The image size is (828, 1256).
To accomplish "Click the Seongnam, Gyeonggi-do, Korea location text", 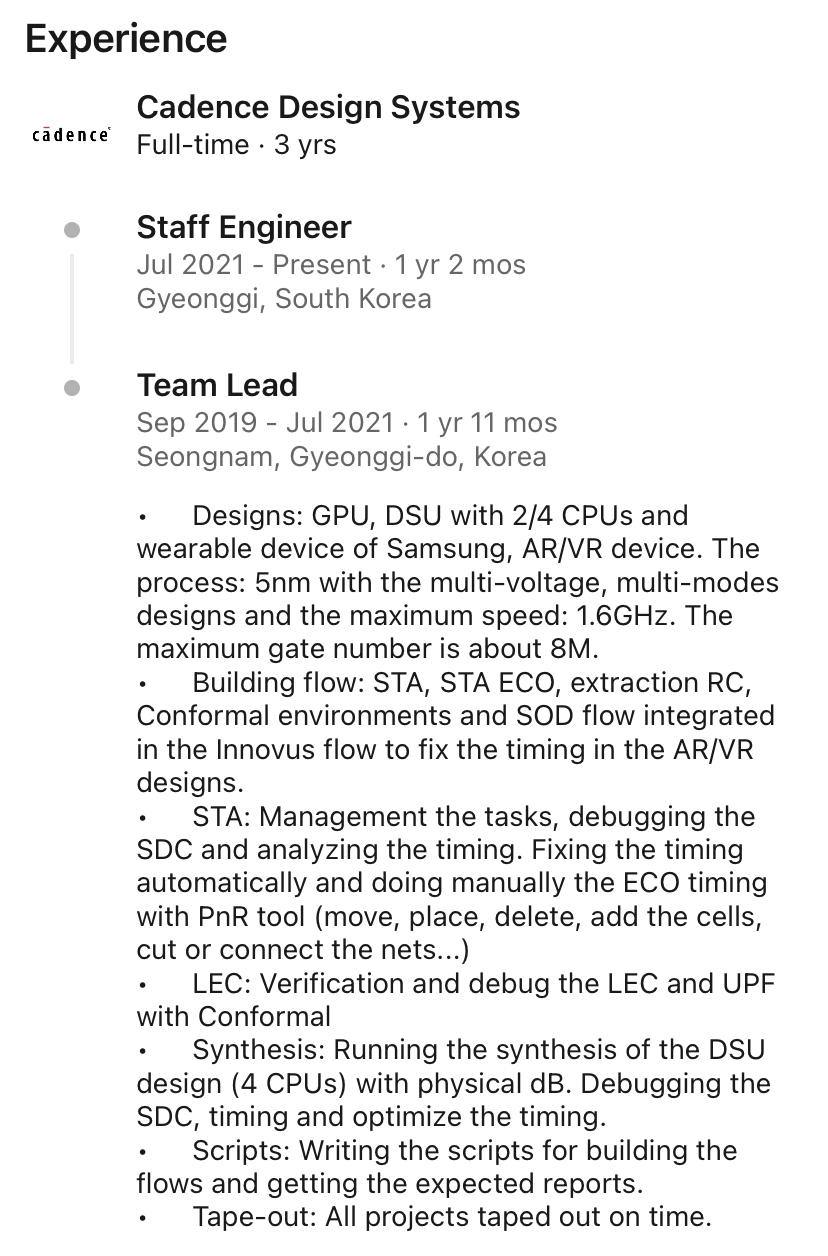I will [x=341, y=457].
